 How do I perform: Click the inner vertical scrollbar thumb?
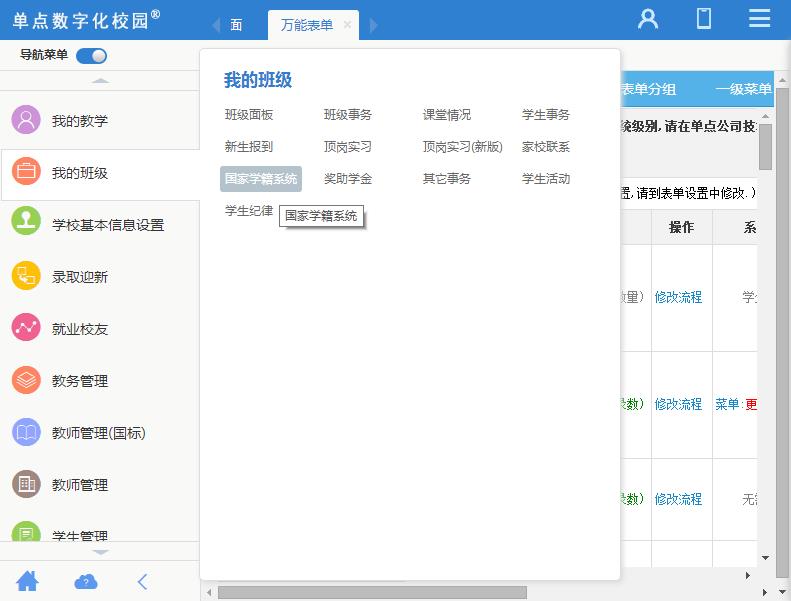point(765,147)
